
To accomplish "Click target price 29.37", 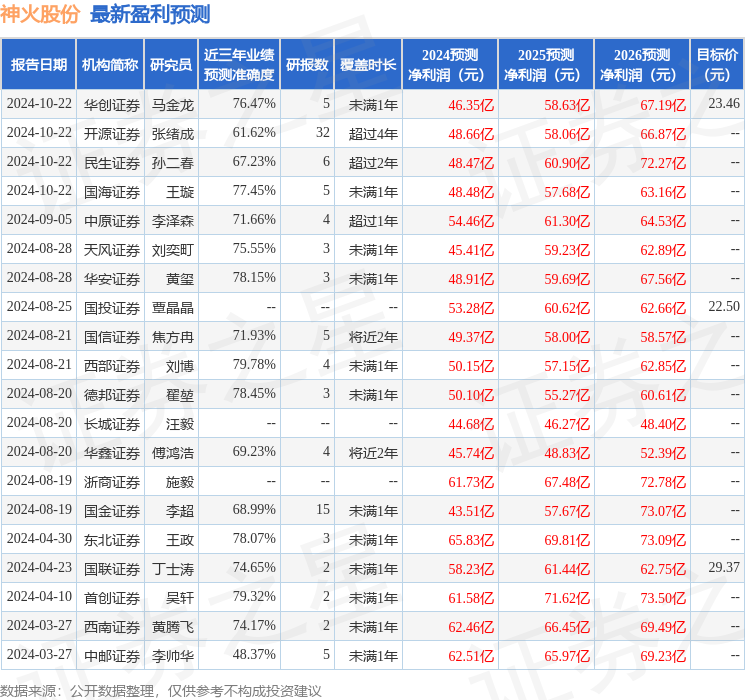I will [724, 566].
